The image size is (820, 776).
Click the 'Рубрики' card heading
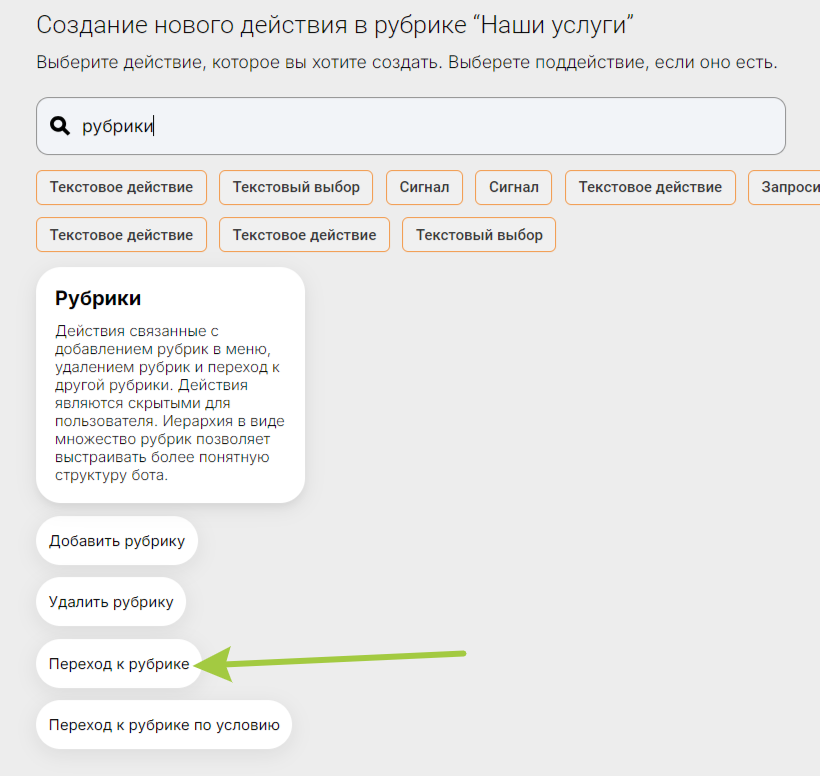click(98, 298)
